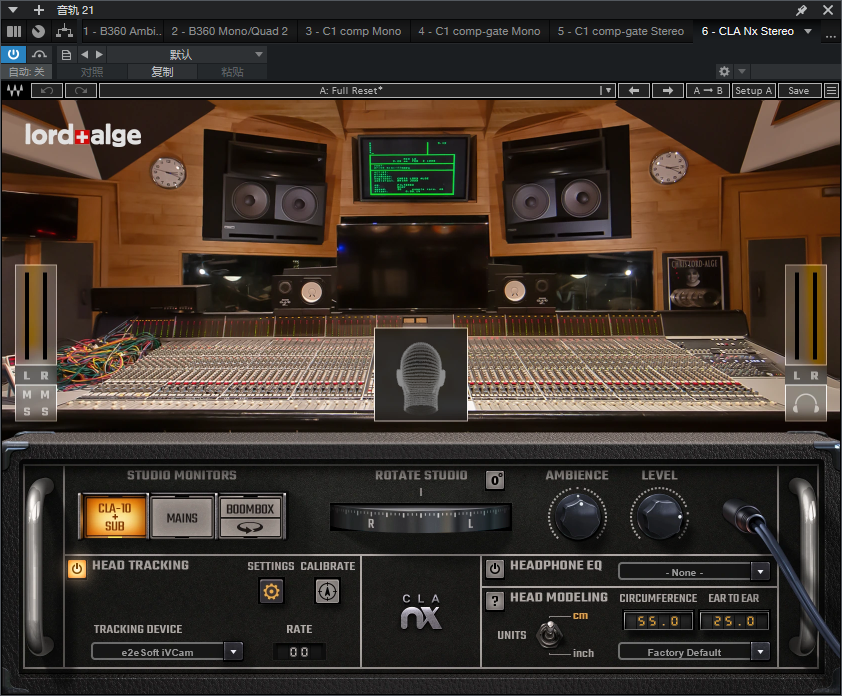
Task: Pin the plugin window with the pushpin icon
Action: point(801,10)
